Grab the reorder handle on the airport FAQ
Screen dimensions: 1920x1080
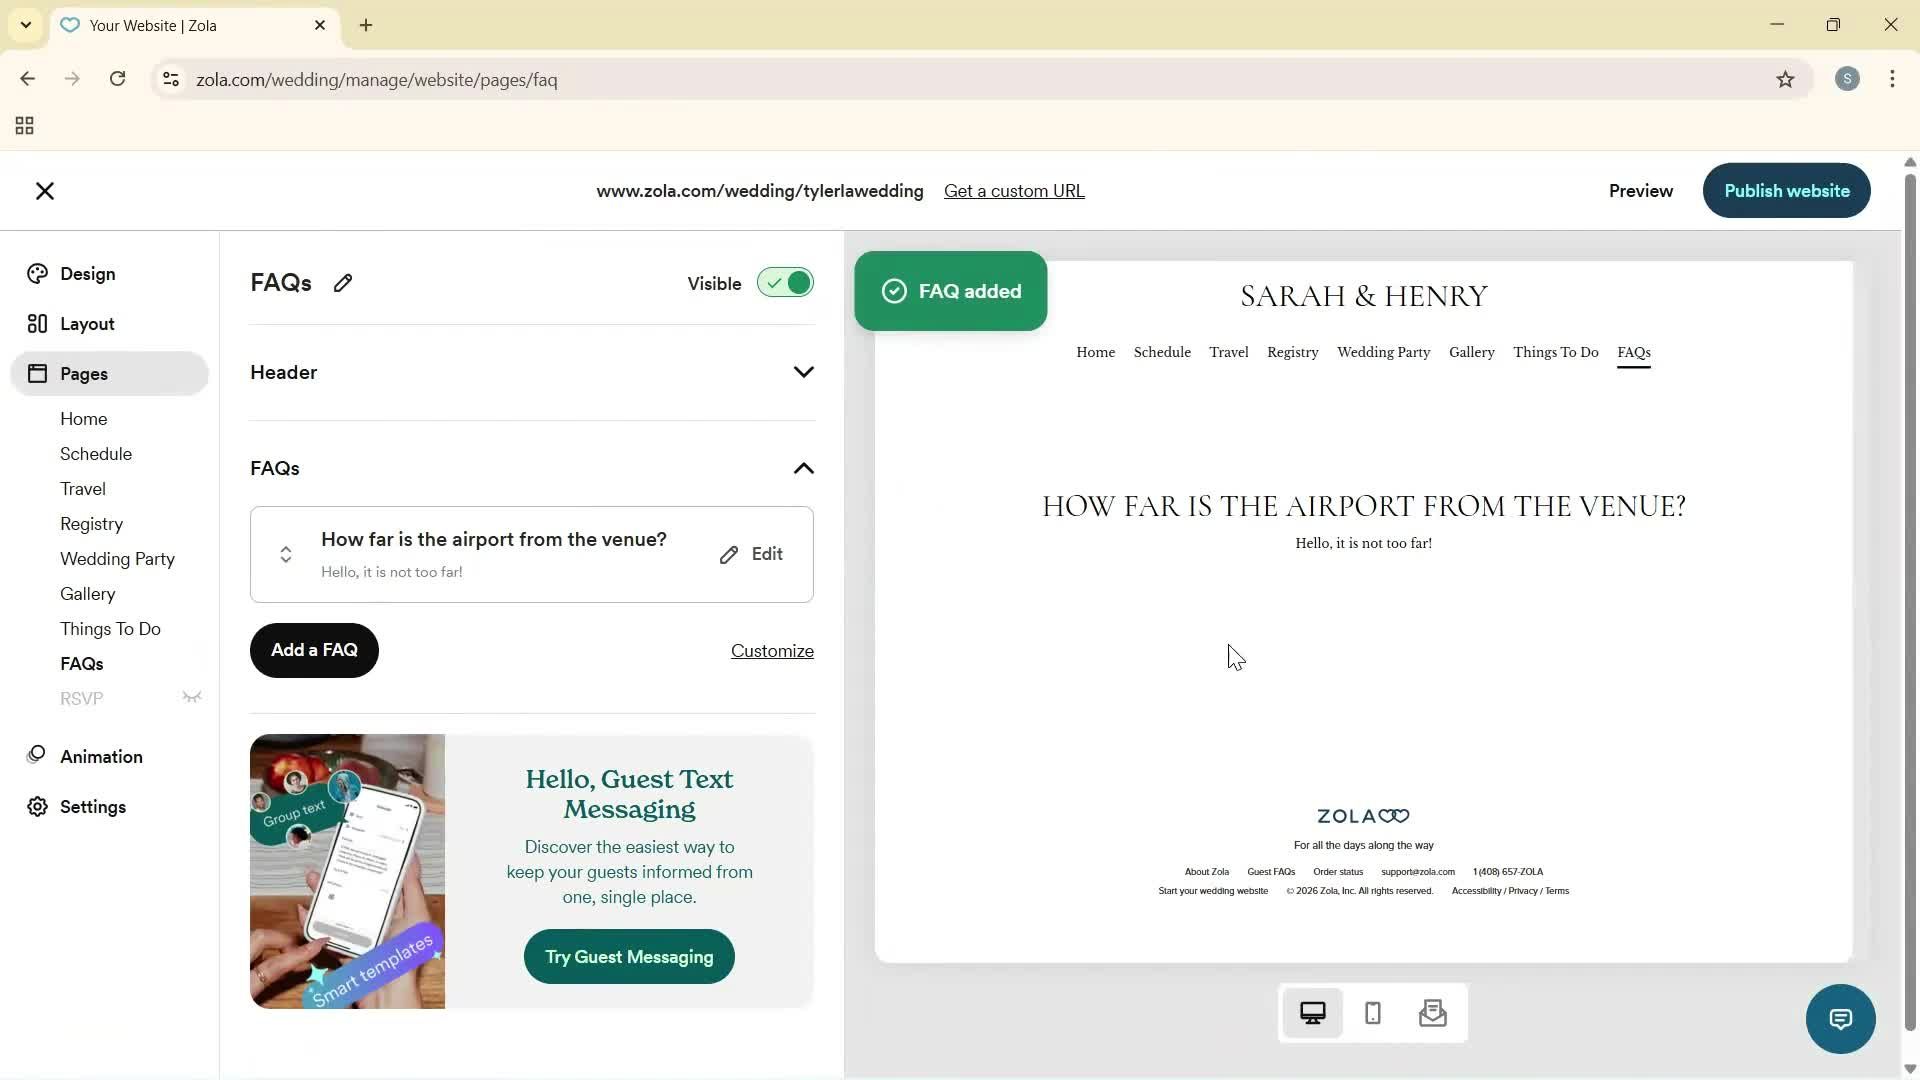tap(285, 554)
